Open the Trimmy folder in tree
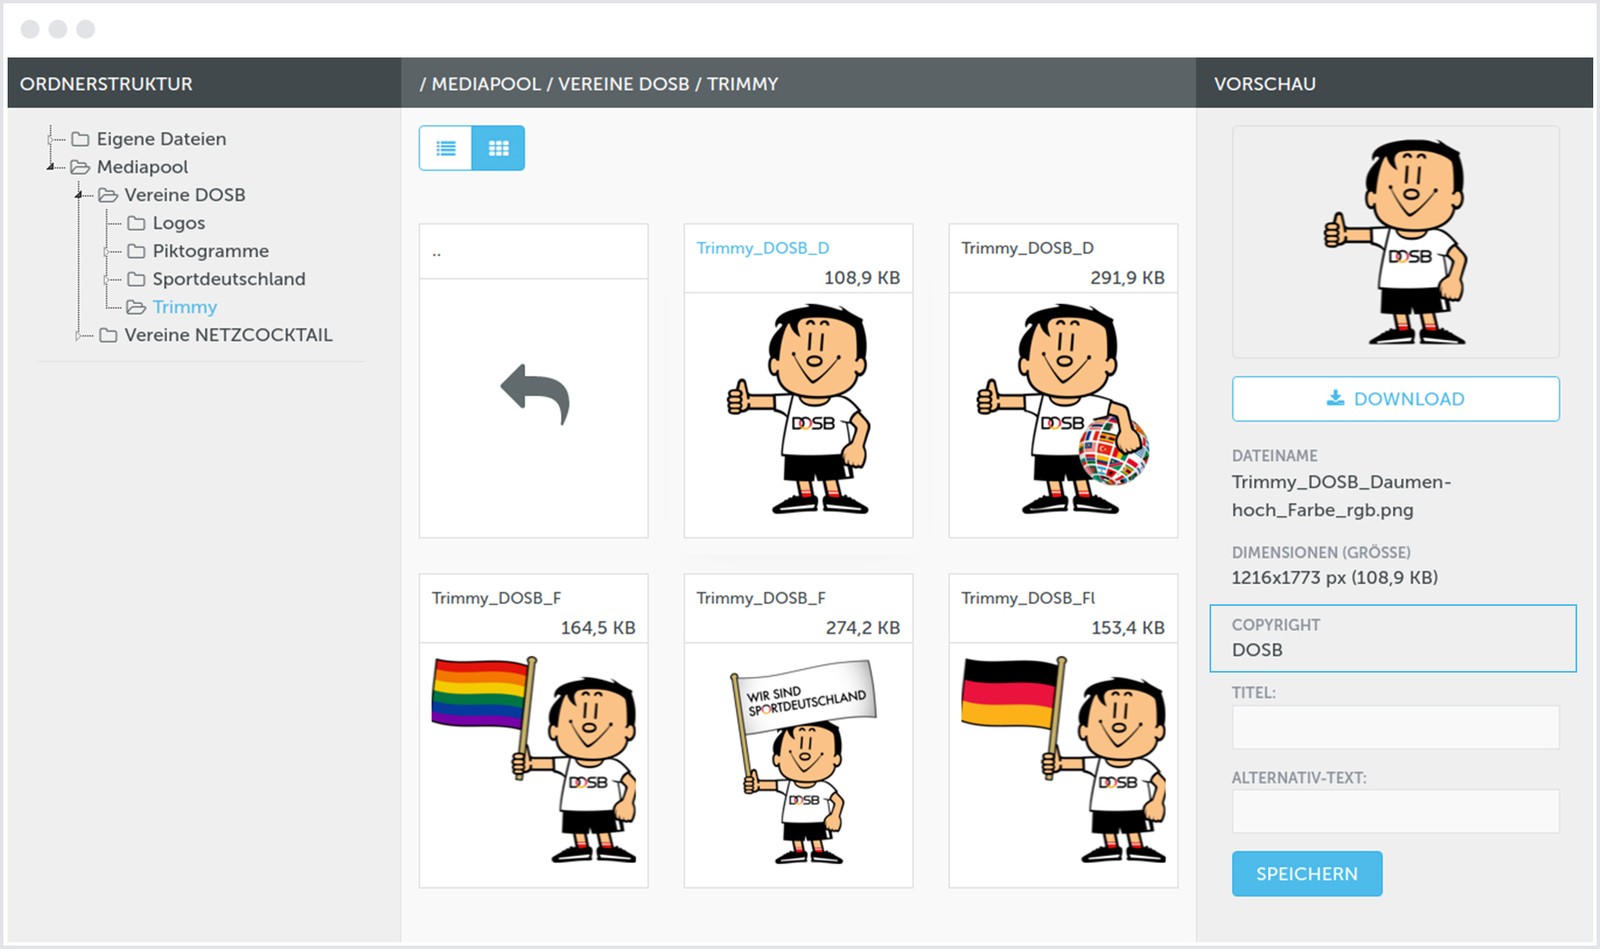The width and height of the screenshot is (1600, 949). [x=184, y=307]
